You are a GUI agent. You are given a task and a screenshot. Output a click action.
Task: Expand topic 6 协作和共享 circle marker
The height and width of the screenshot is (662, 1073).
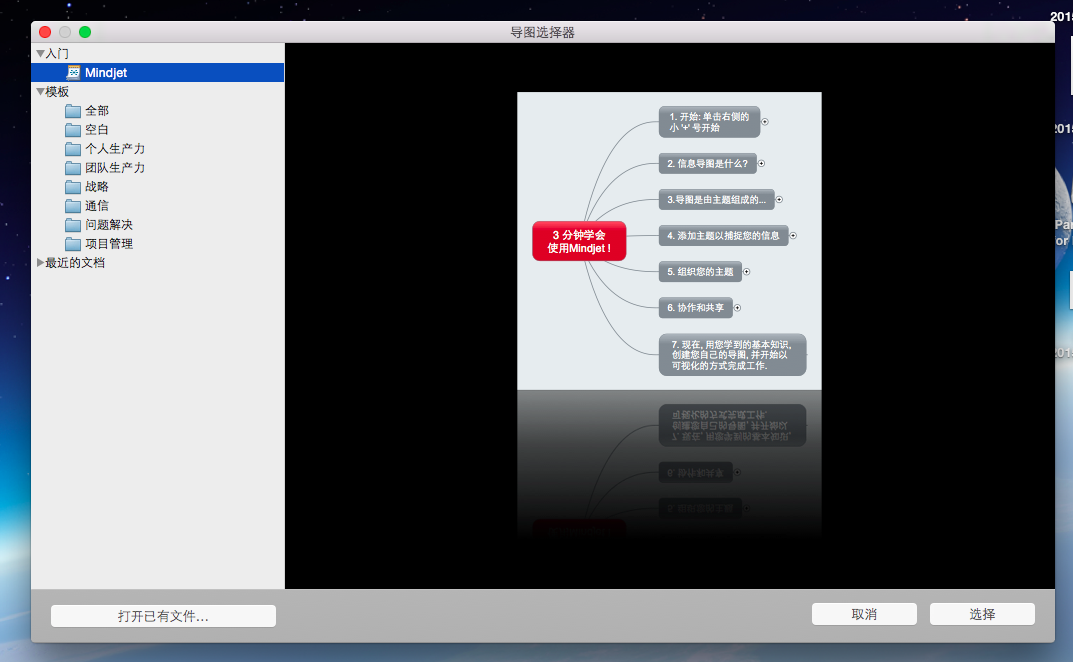point(737,308)
